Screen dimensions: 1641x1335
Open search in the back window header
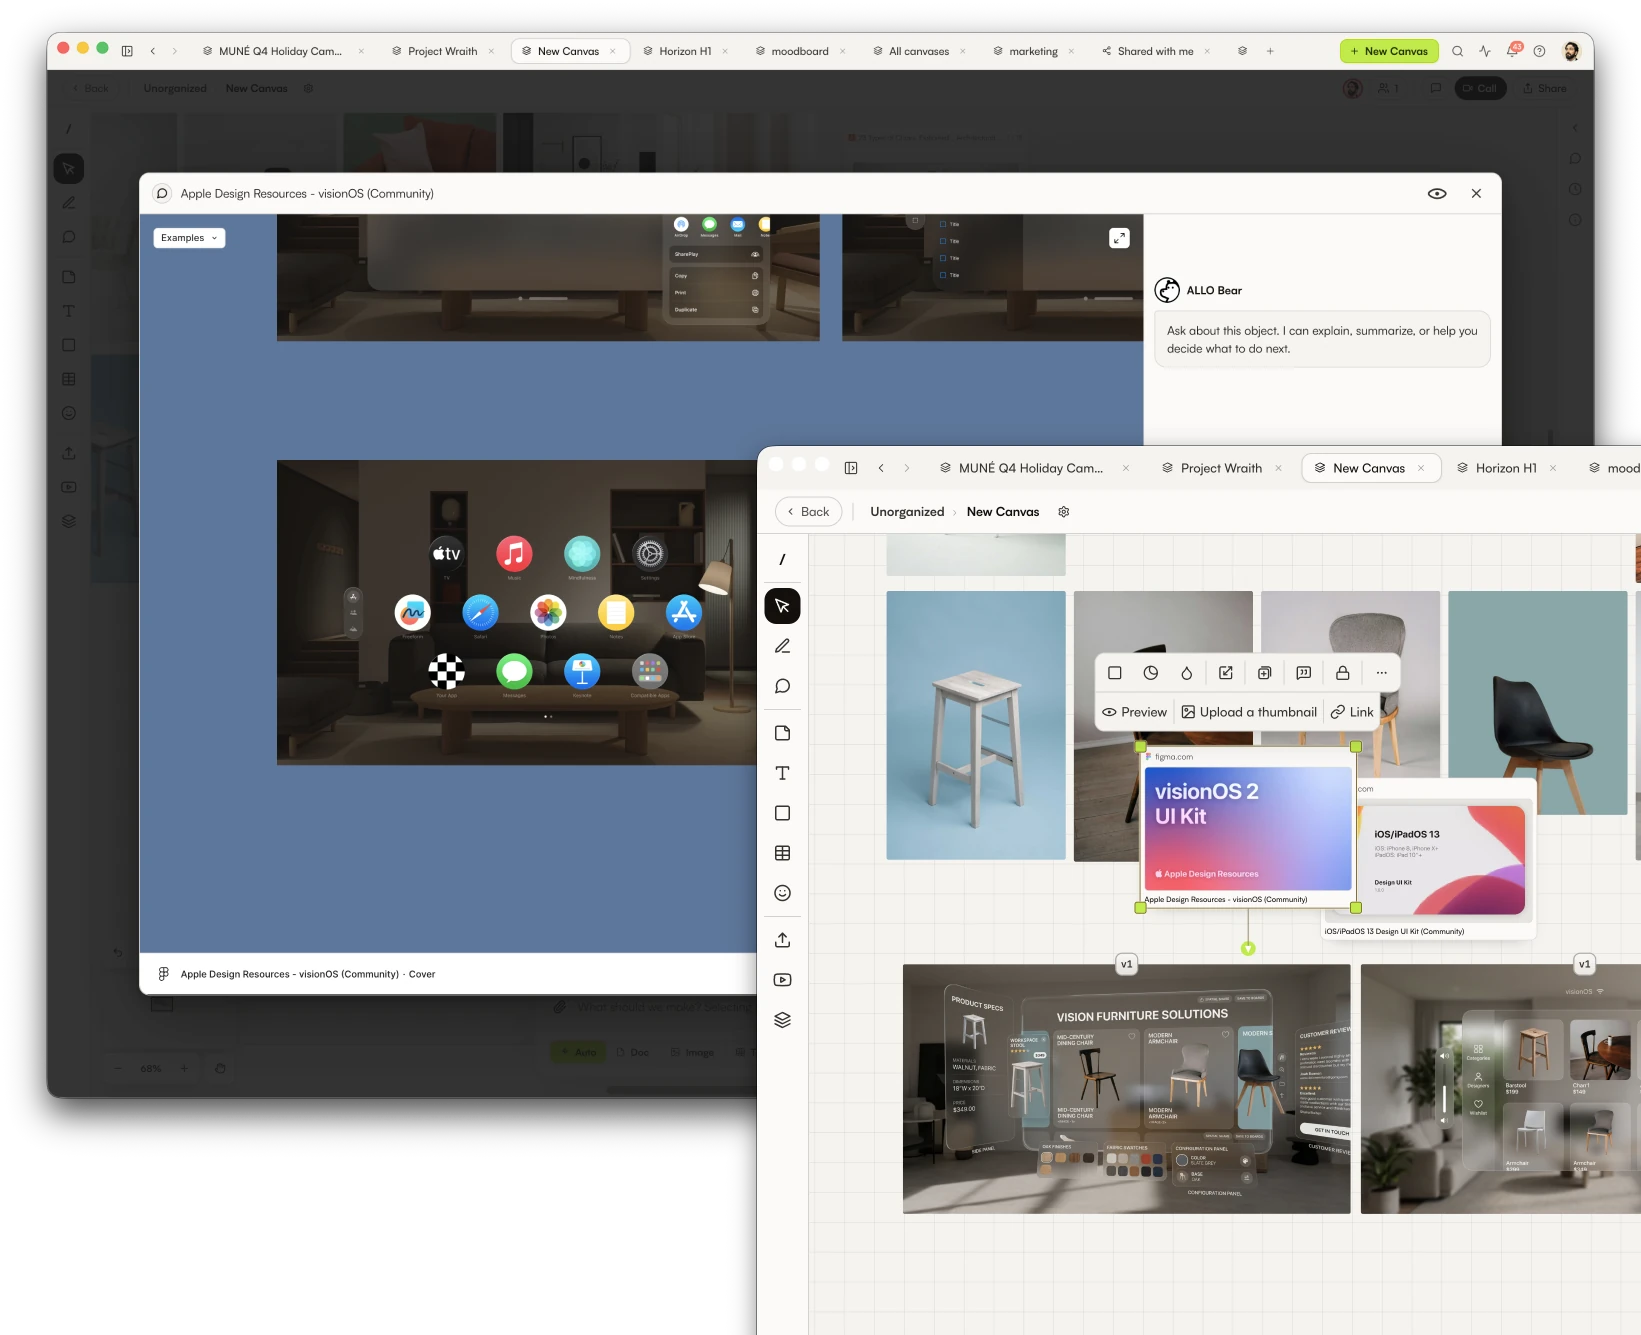pos(1458,51)
